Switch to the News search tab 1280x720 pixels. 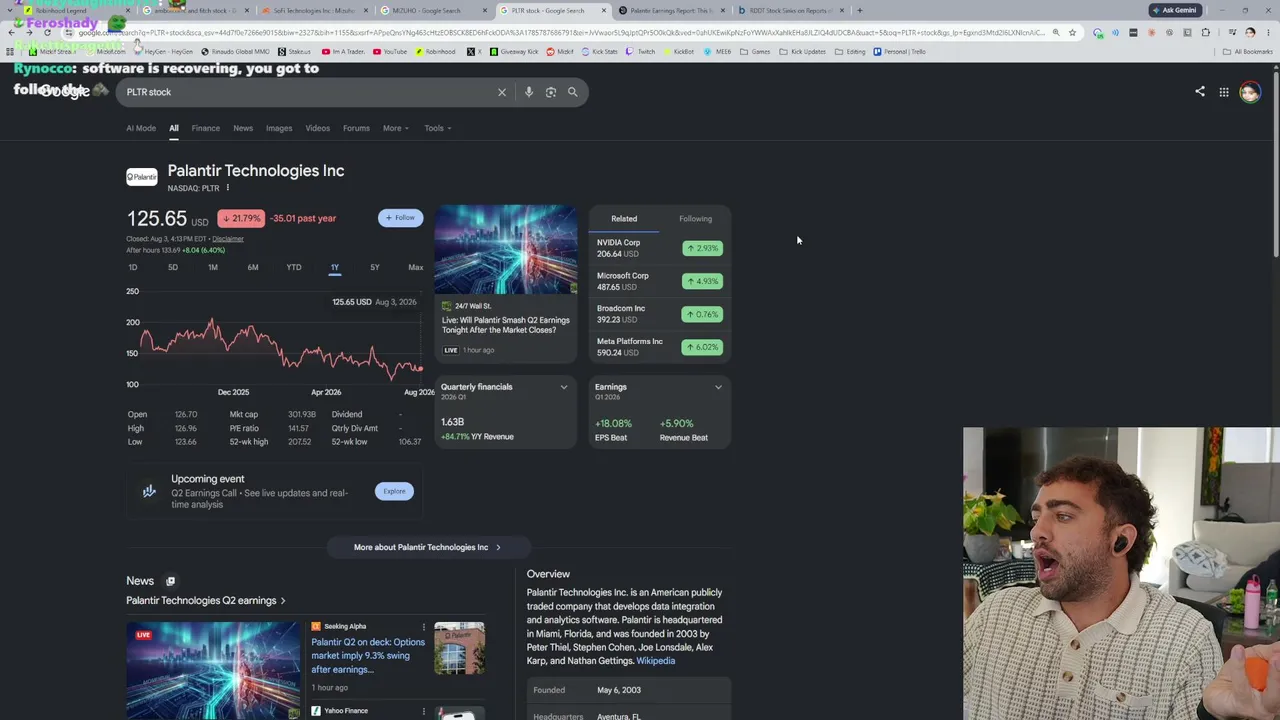click(x=243, y=128)
